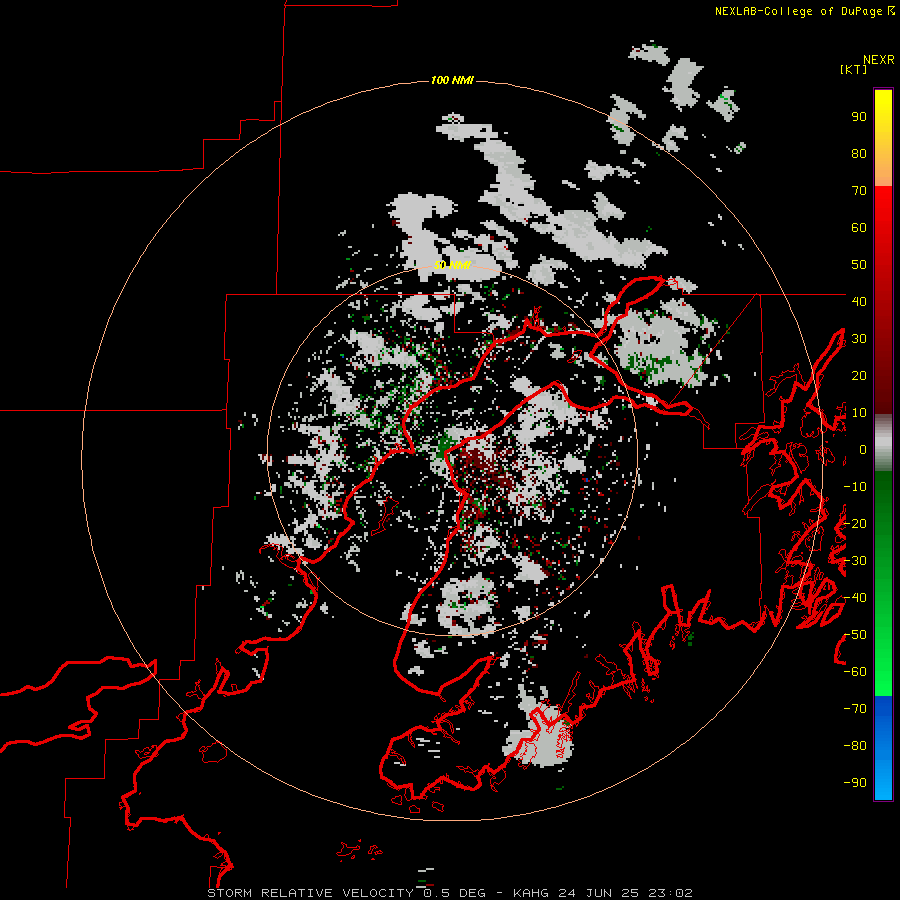Click the 50 value on velocity scale
This screenshot has height=900, width=900.
(x=859, y=265)
